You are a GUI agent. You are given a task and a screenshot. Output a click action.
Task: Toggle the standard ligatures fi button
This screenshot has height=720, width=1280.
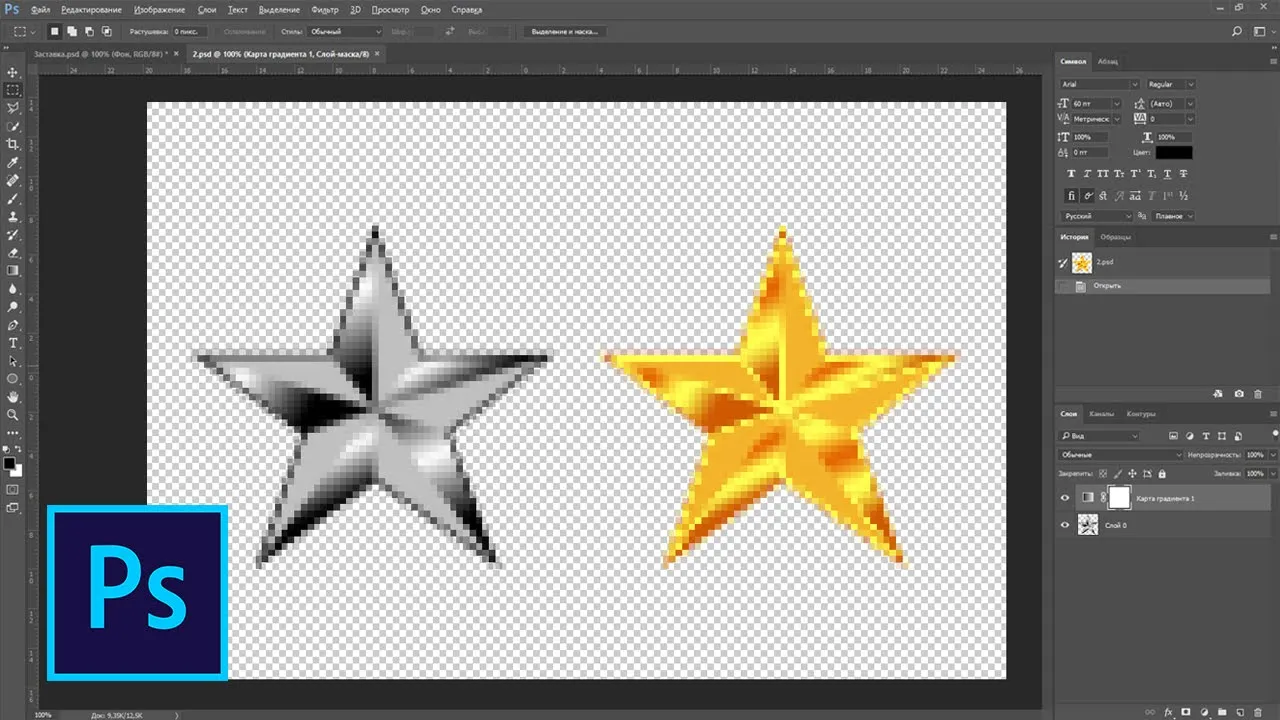coord(1070,195)
